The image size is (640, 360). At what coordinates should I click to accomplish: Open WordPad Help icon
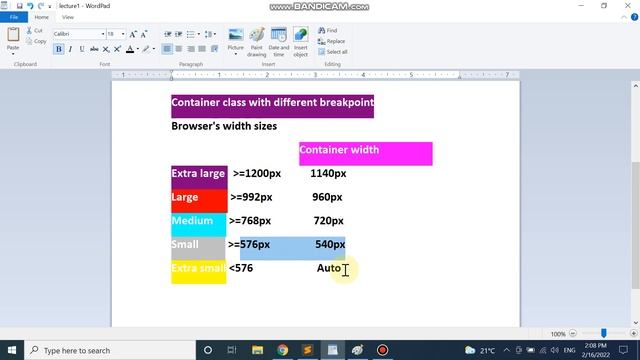pos(634,17)
